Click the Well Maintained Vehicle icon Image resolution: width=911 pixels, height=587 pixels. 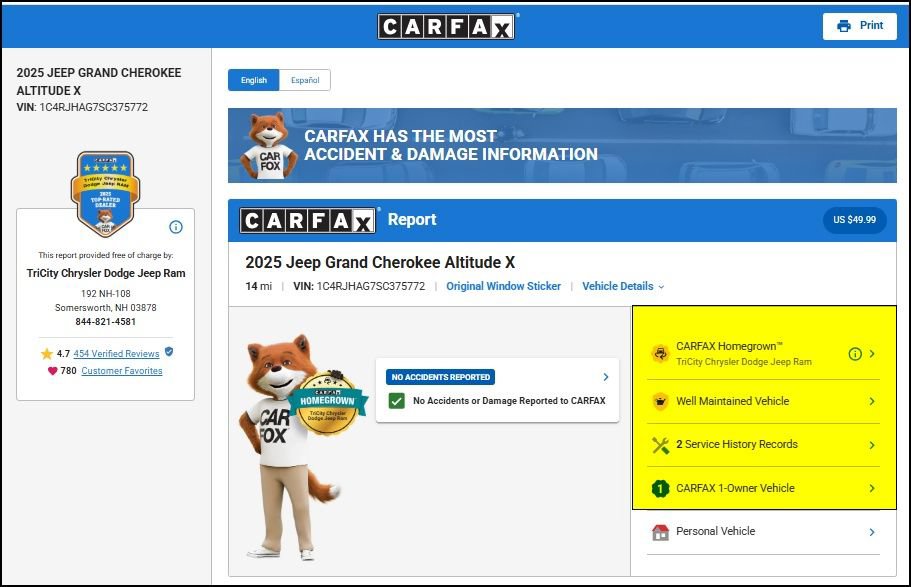click(660, 401)
